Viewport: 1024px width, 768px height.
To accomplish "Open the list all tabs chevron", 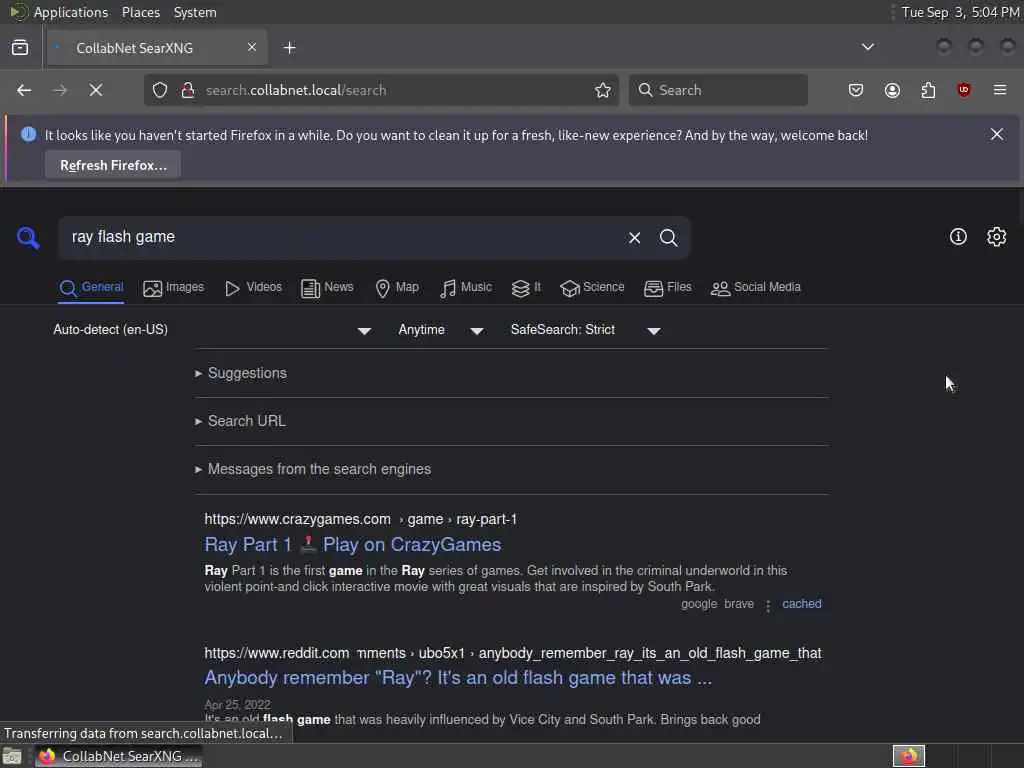I will (867, 47).
